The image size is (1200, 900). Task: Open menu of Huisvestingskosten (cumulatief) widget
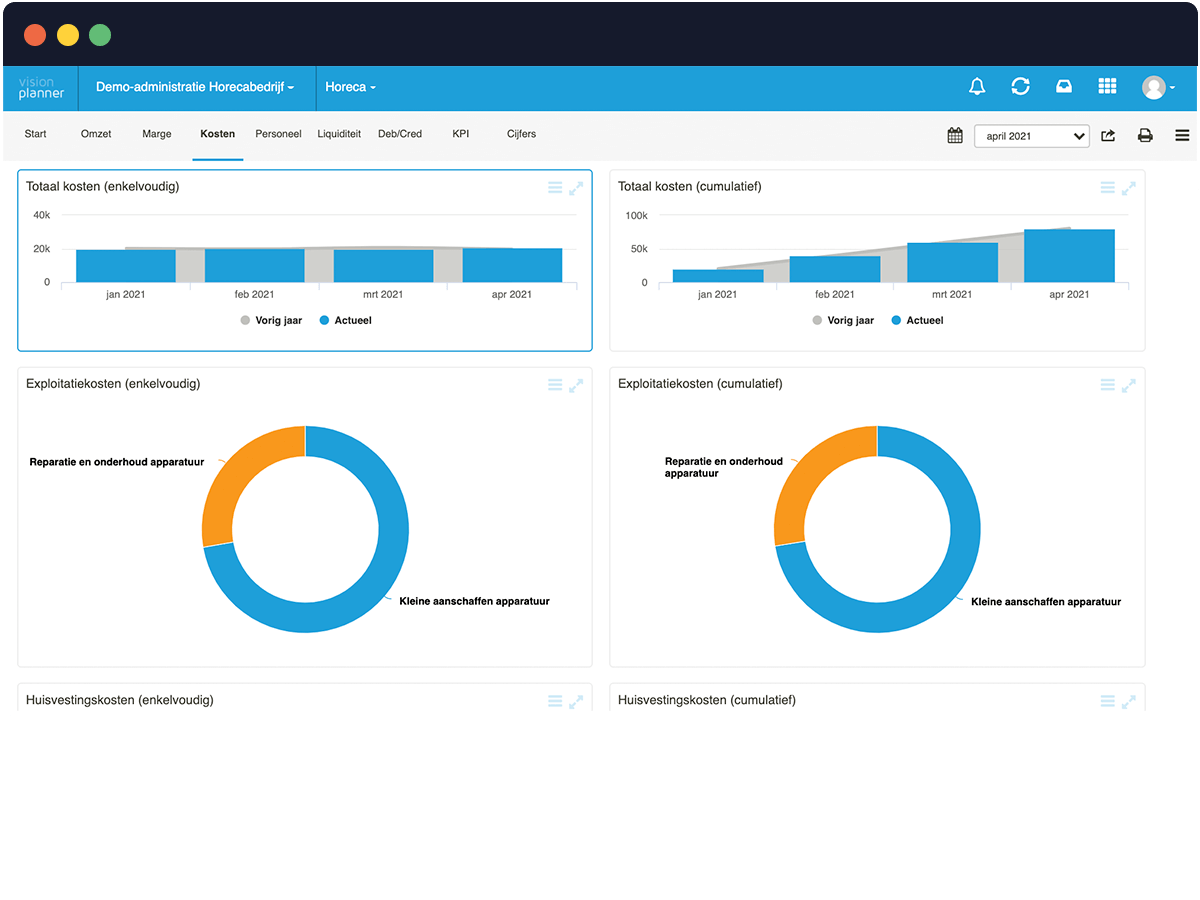pos(1107,702)
